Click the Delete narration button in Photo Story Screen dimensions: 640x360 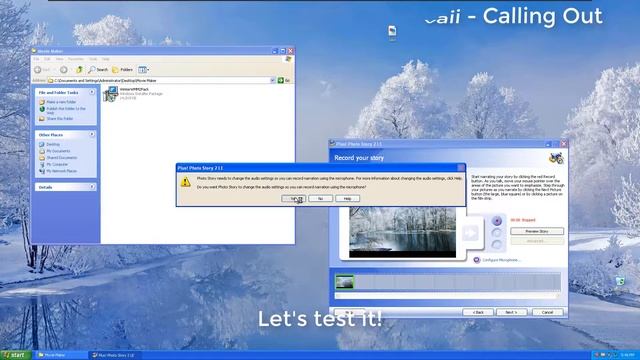pyautogui.click(x=497, y=244)
